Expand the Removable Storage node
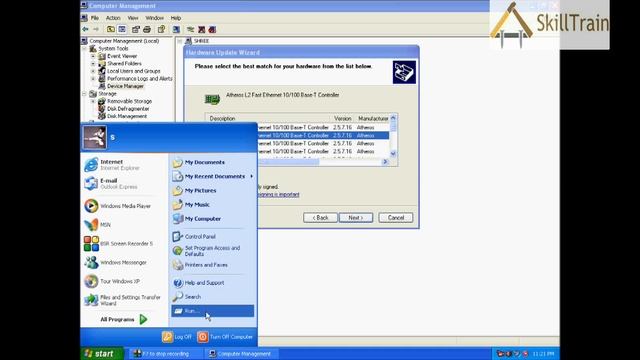Viewport: 640px width, 360px height. coord(93,101)
